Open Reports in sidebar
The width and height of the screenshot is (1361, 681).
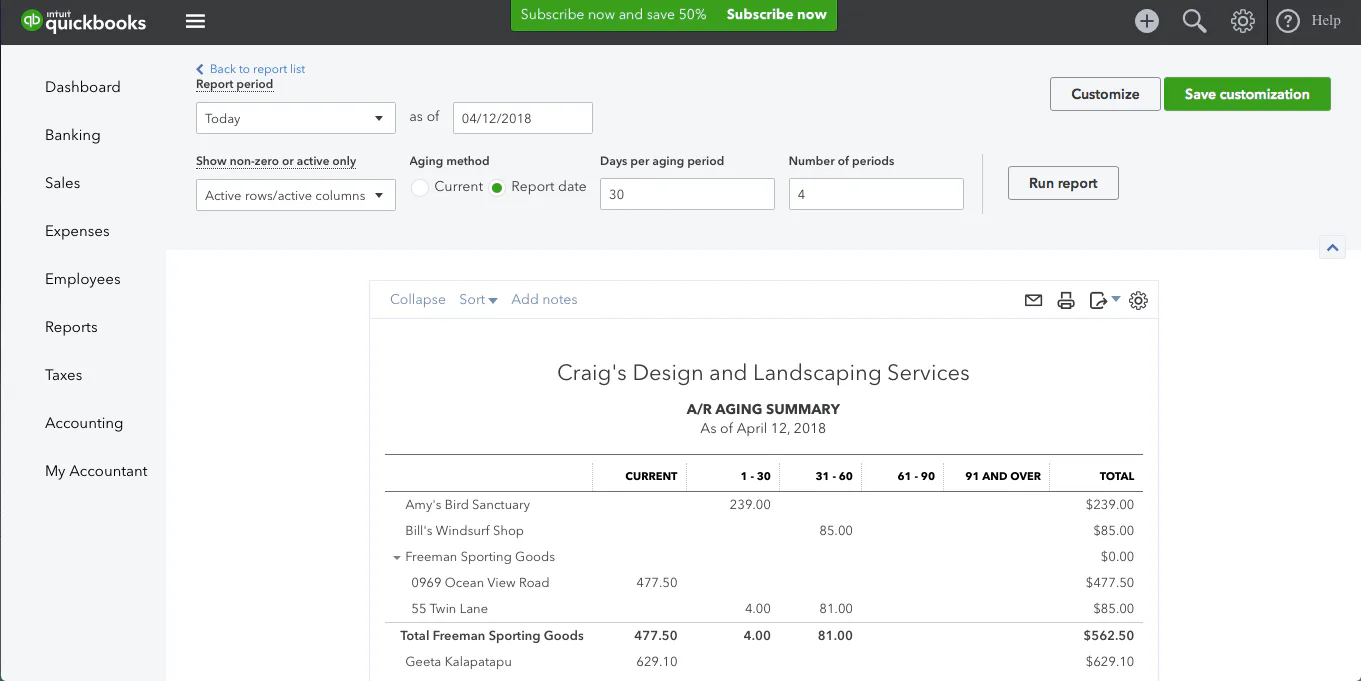pos(71,327)
